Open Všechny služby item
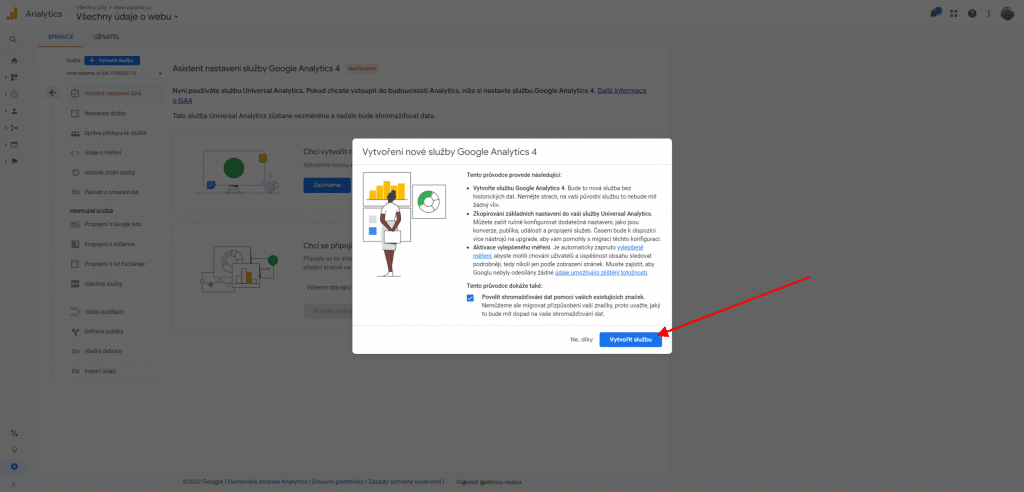Screen dimensions: 1024x492 [103, 284]
